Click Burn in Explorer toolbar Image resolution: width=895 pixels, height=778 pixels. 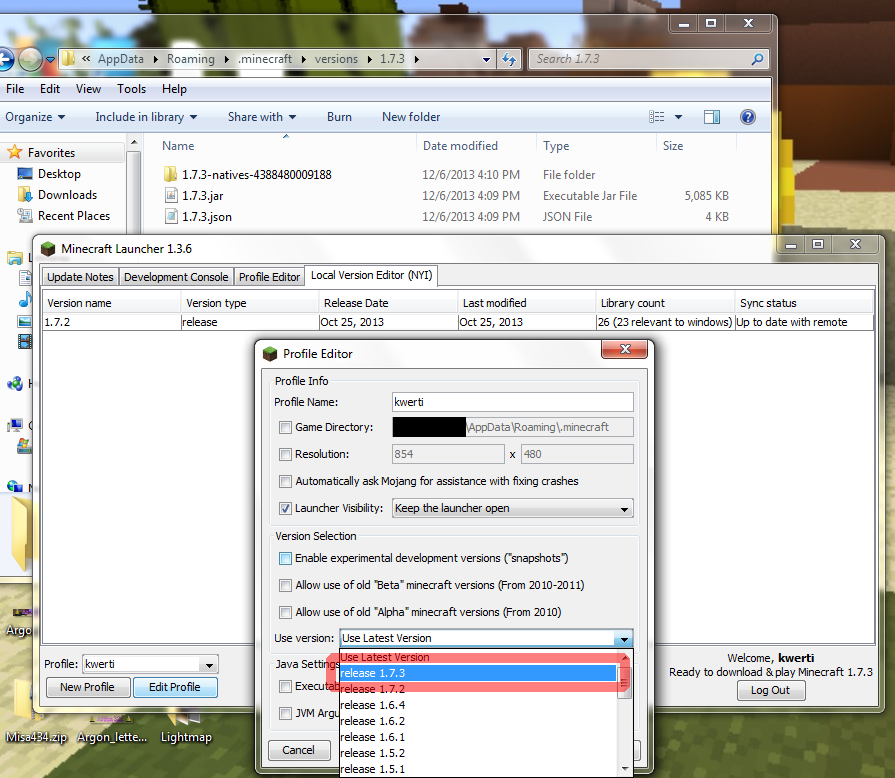[339, 117]
